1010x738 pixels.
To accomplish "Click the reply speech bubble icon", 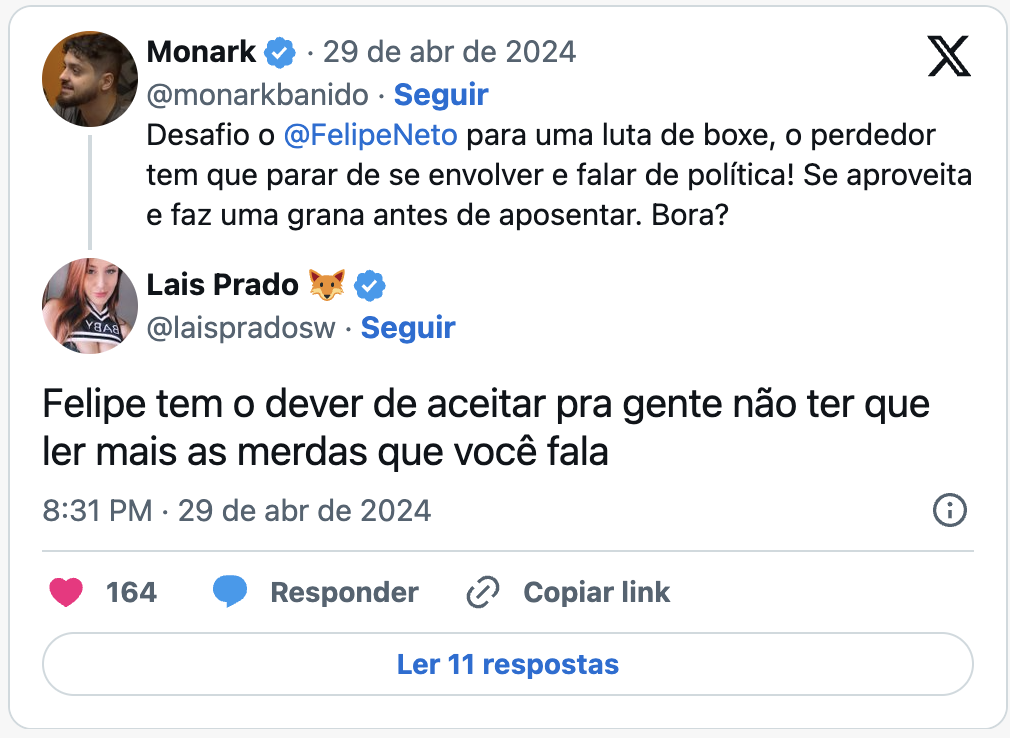I will [230, 592].
